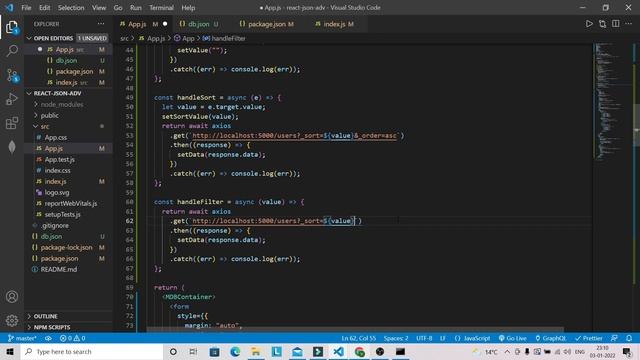Open Mail app from taskbar
The height and width of the screenshot is (360, 640).
(297, 351)
